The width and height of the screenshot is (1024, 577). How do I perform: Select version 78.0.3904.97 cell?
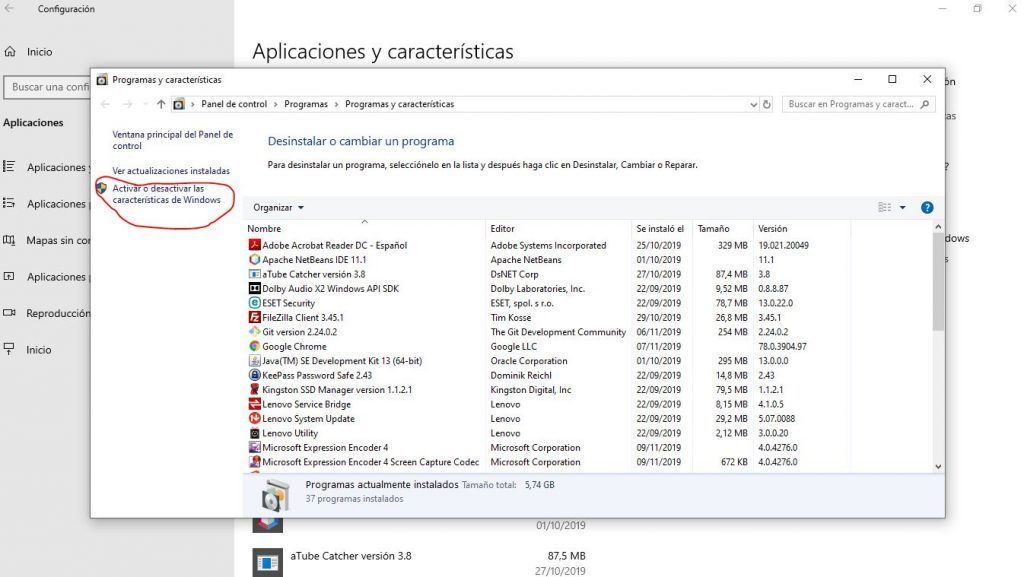tap(782, 346)
